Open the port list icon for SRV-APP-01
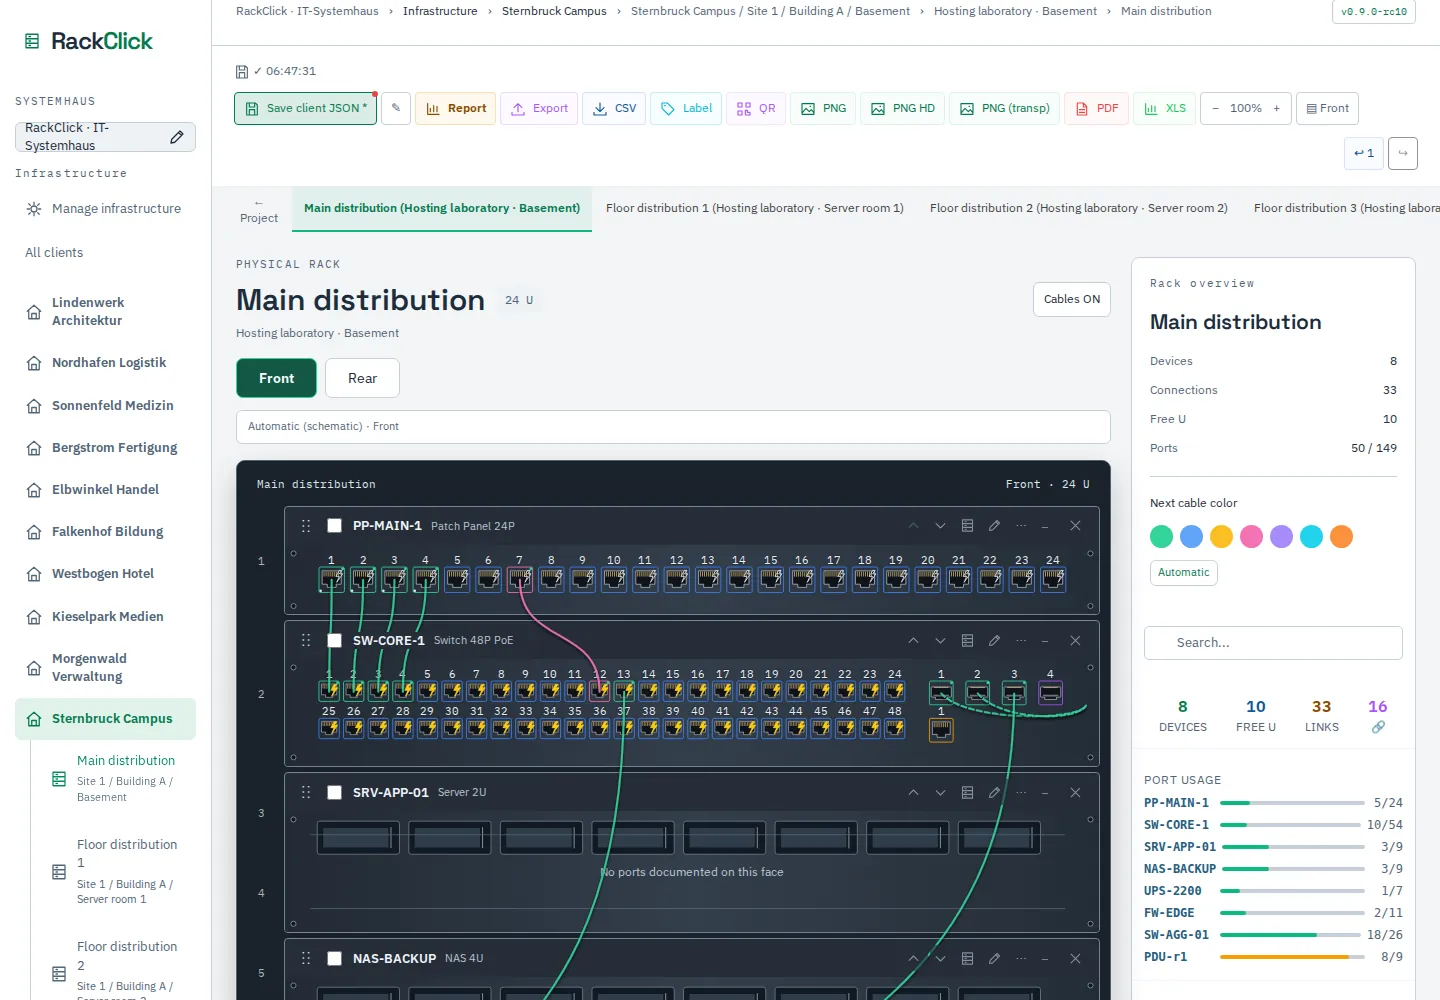Image resolution: width=1440 pixels, height=1000 pixels. coord(967,793)
